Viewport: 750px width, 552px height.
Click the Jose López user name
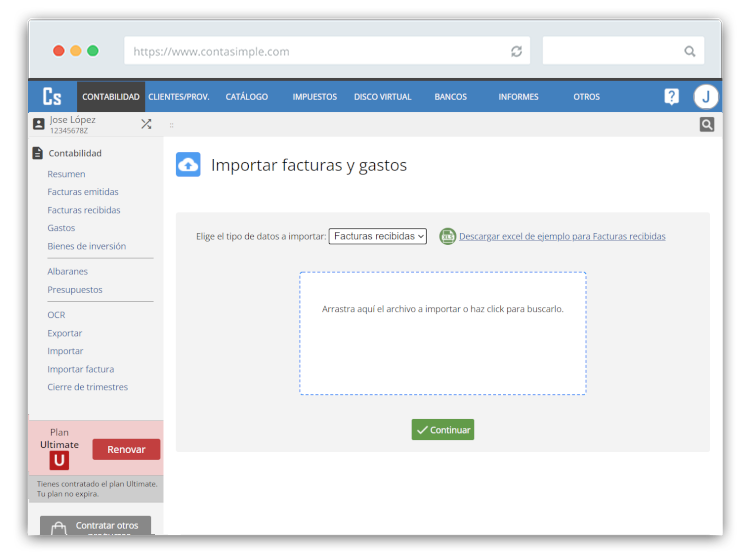click(72, 120)
